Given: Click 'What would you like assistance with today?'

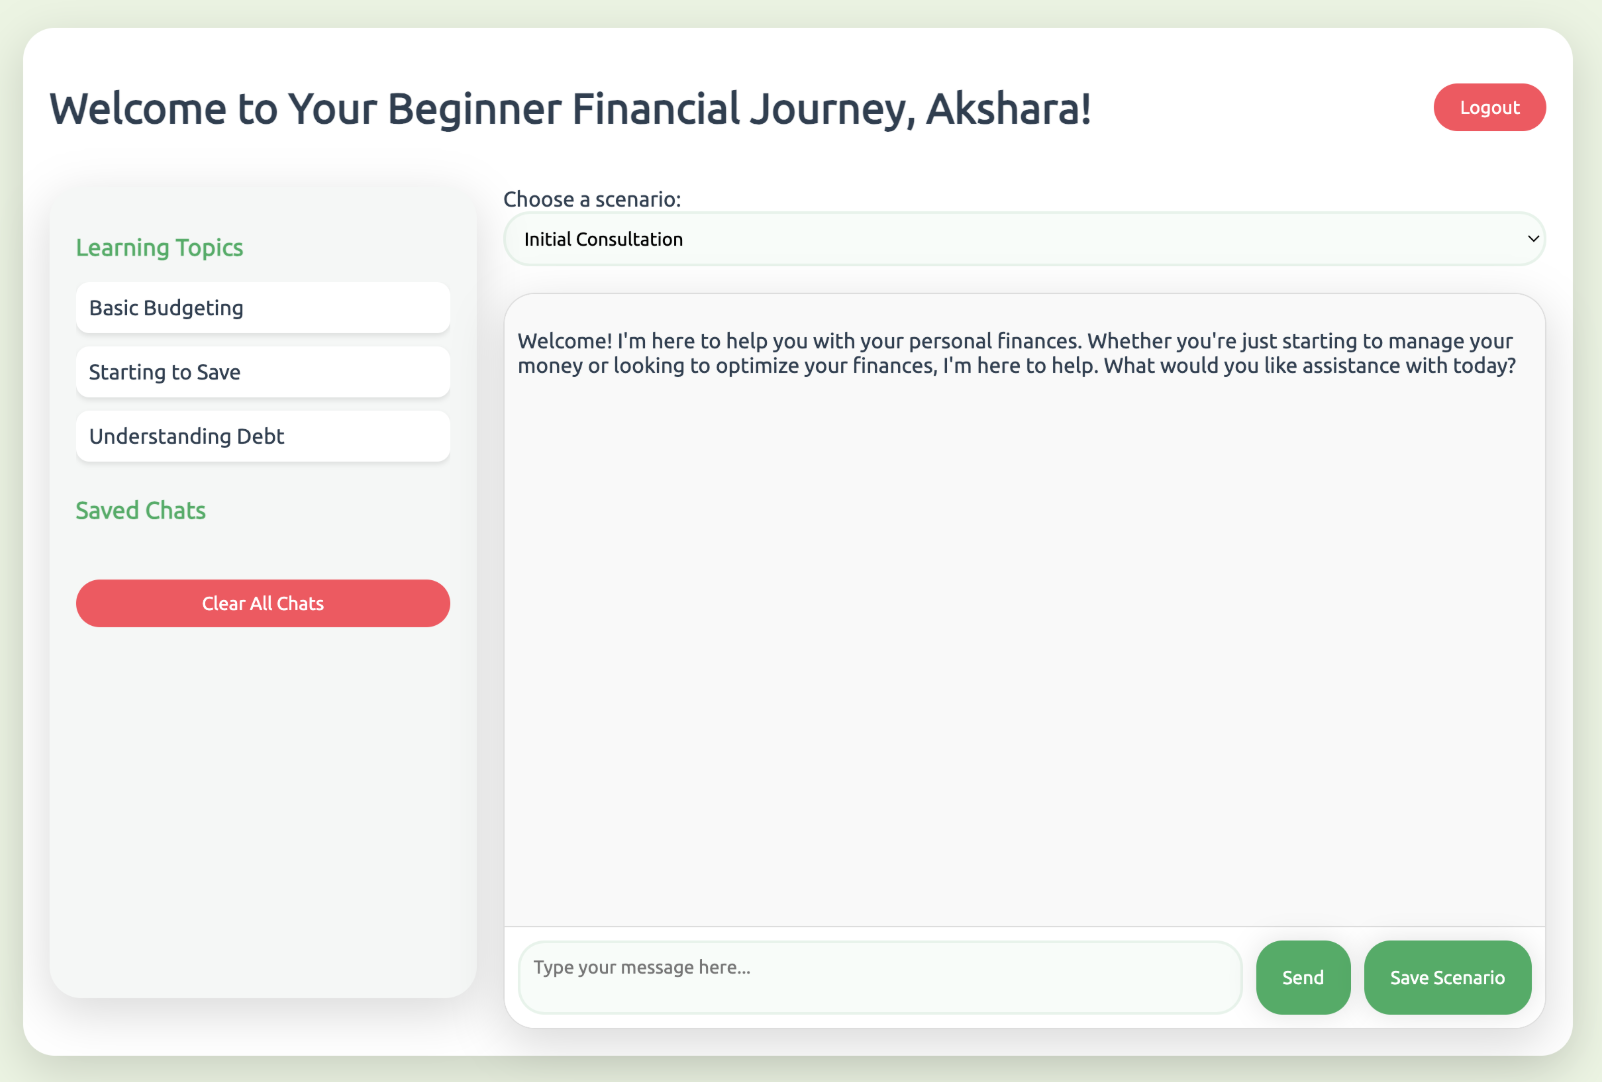Looking at the screenshot, I should tap(1309, 366).
